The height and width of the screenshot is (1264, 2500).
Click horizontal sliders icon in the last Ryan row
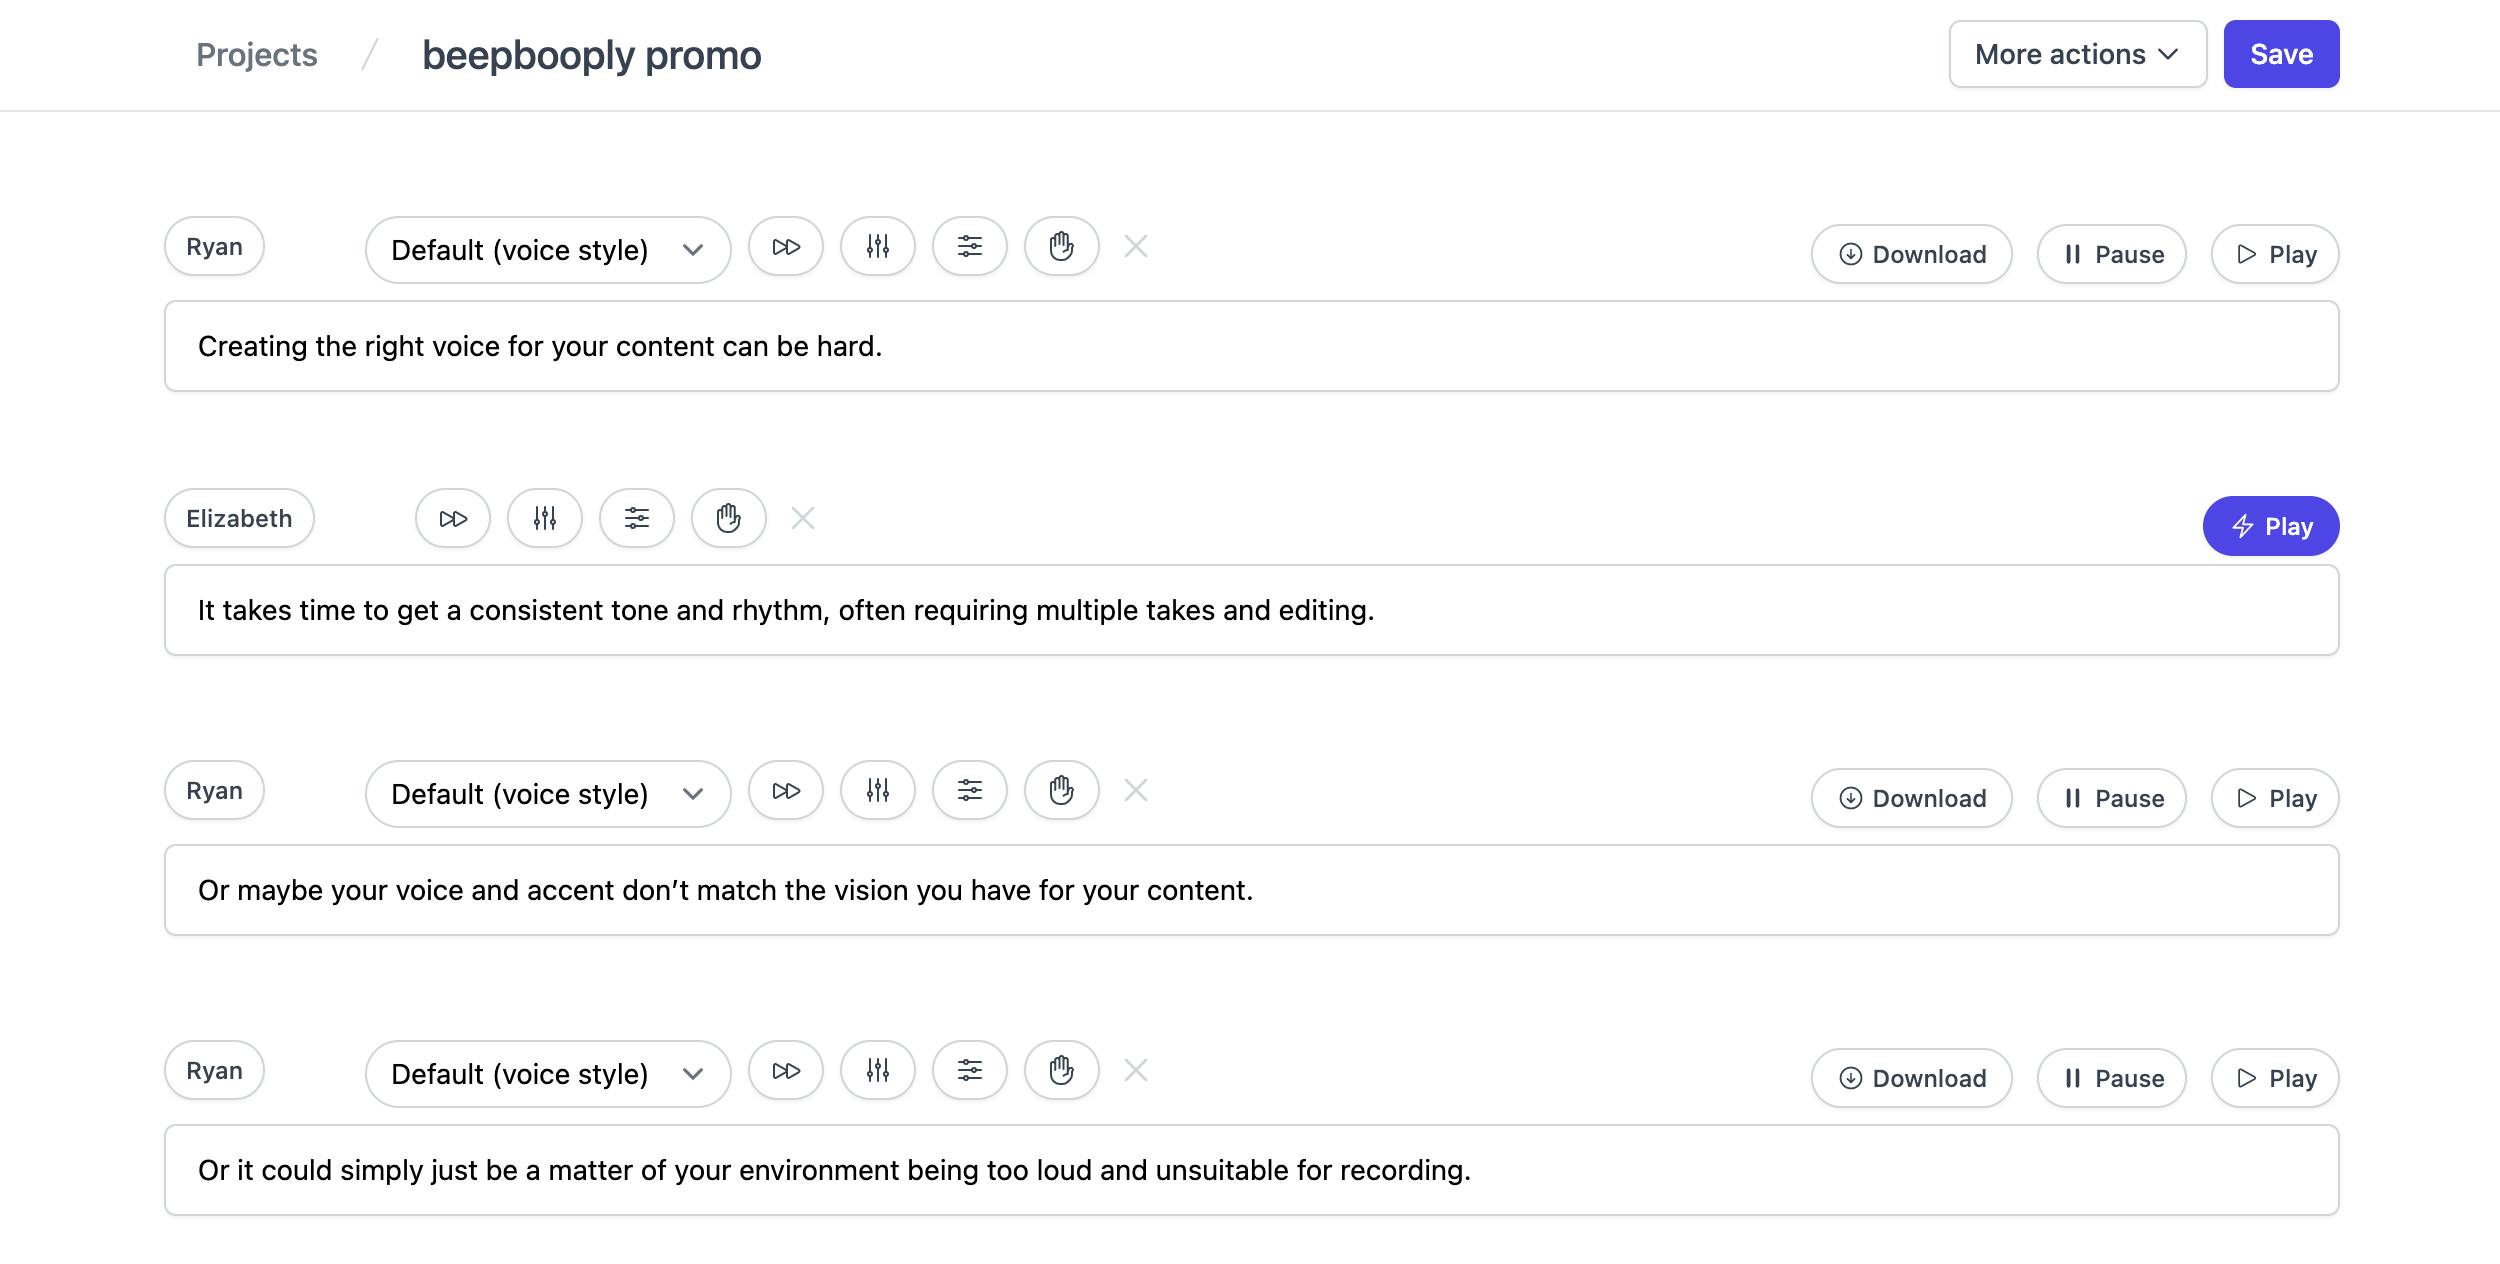(970, 1071)
